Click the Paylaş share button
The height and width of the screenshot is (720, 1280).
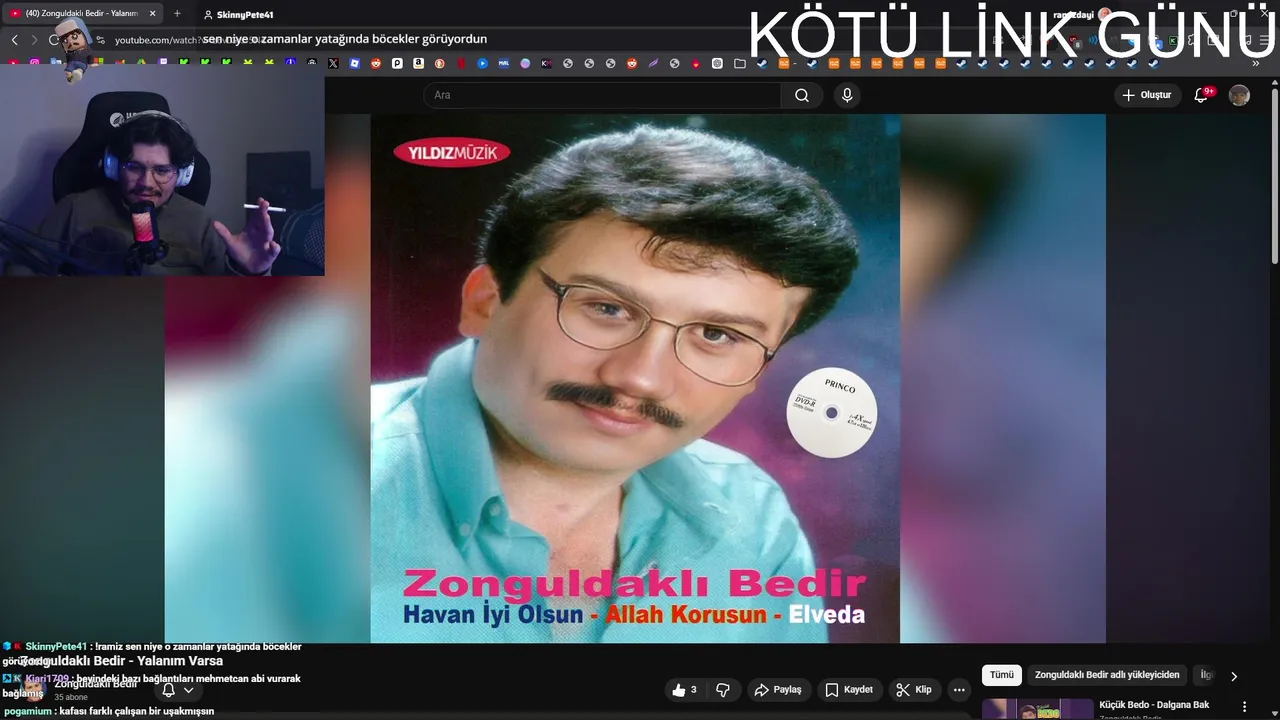(x=778, y=690)
